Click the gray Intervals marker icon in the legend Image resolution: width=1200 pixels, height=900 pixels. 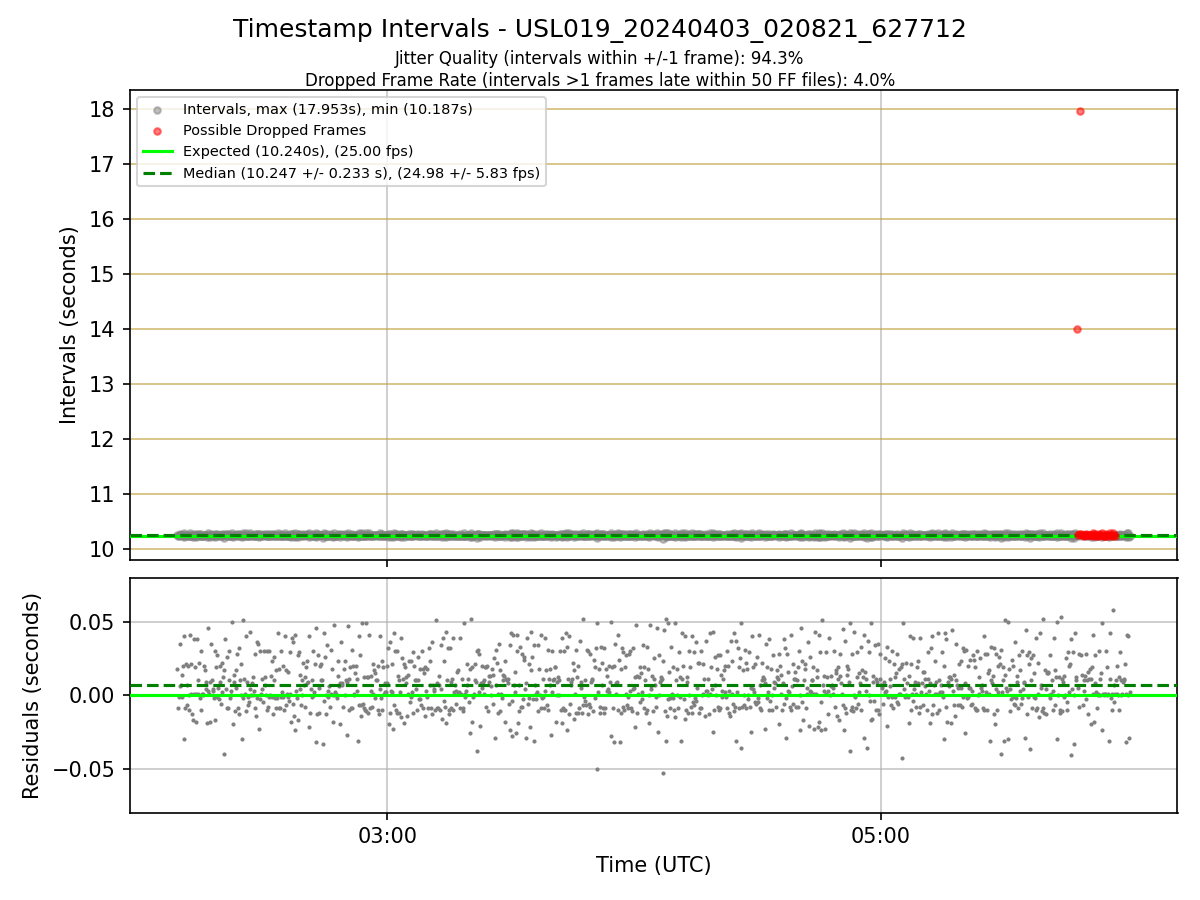(157, 110)
